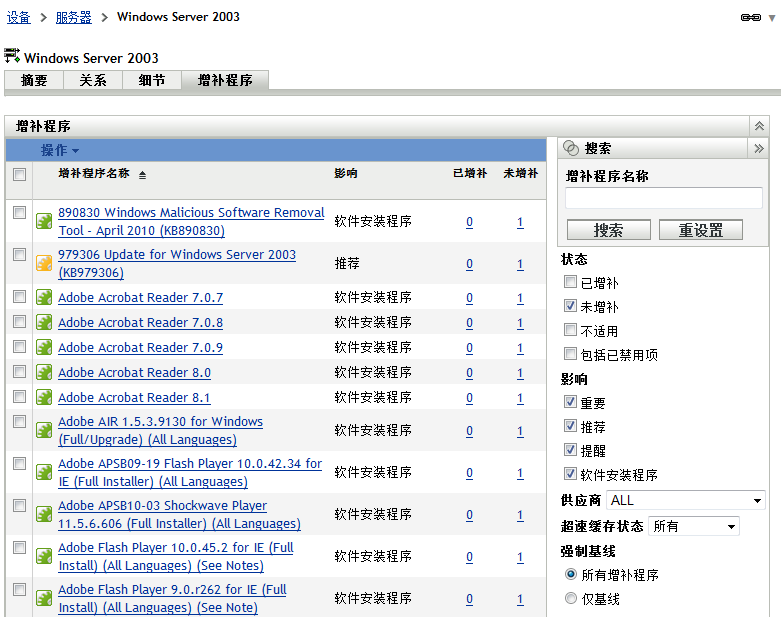Viewport: 781px width, 617px height.
Task: Switch to the 细节 tab
Action: [152, 80]
